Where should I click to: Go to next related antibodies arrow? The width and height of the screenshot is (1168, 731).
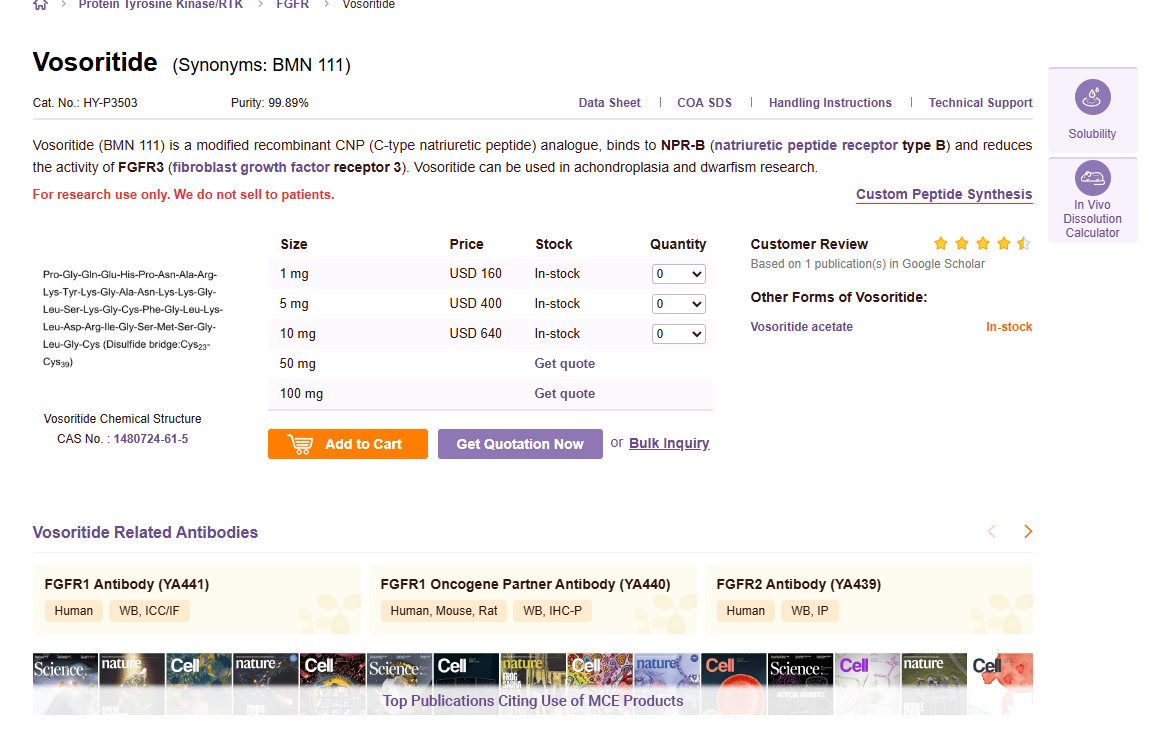click(1027, 532)
